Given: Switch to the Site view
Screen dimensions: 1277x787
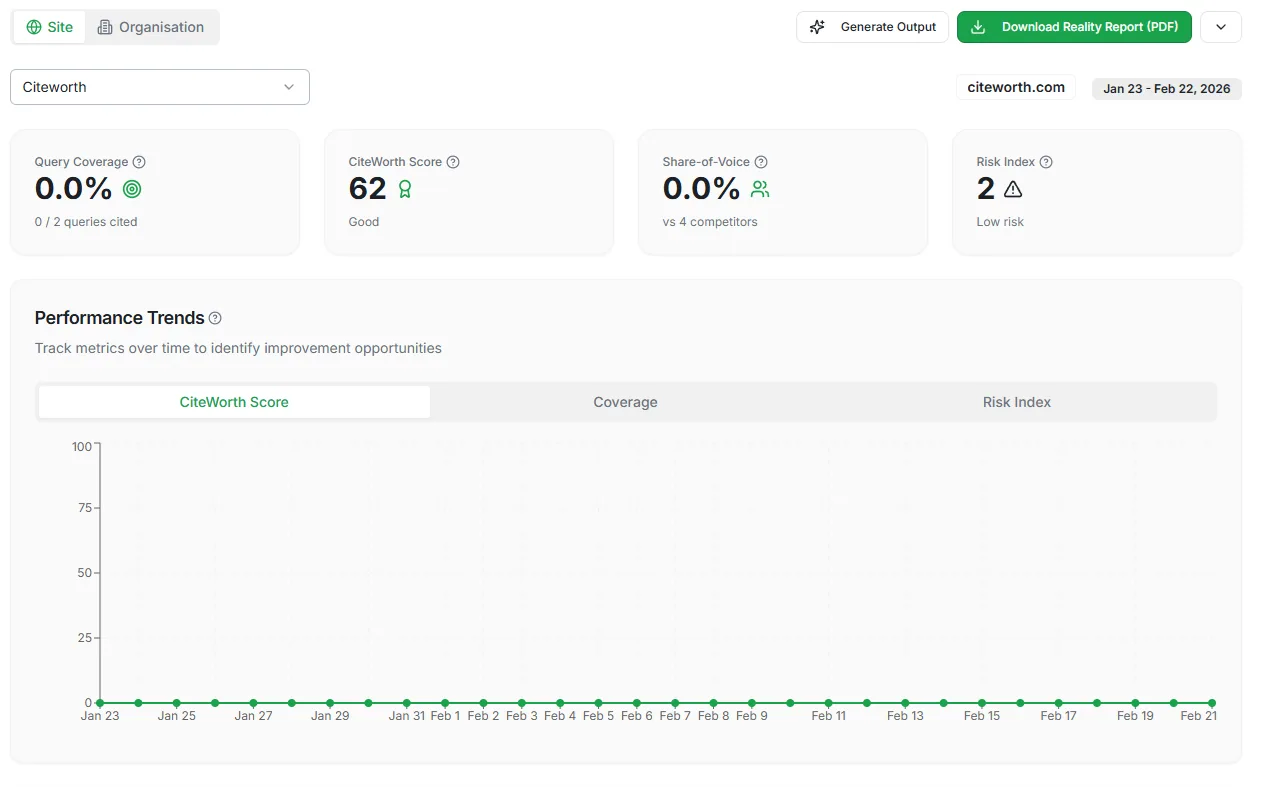Looking at the screenshot, I should [x=49, y=27].
